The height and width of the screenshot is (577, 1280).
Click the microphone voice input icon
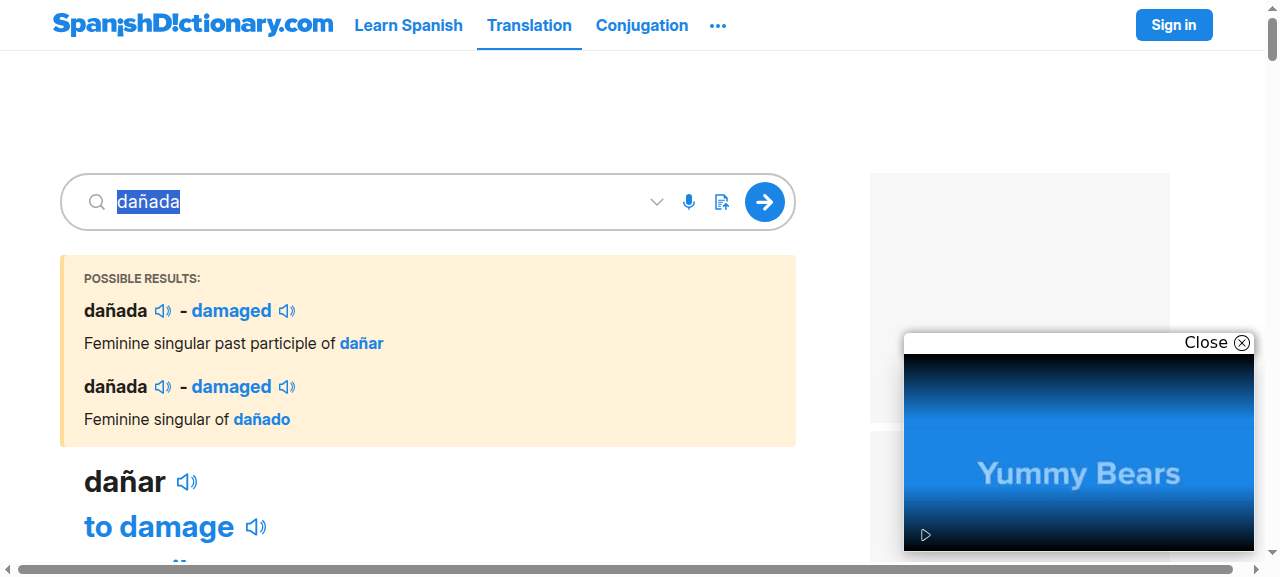pyautogui.click(x=689, y=202)
